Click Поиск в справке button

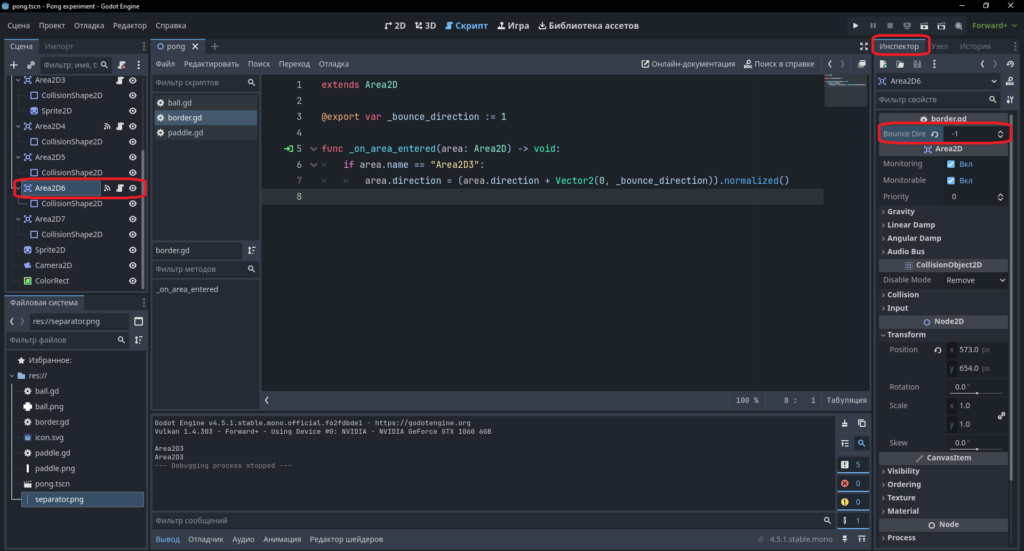[779, 64]
